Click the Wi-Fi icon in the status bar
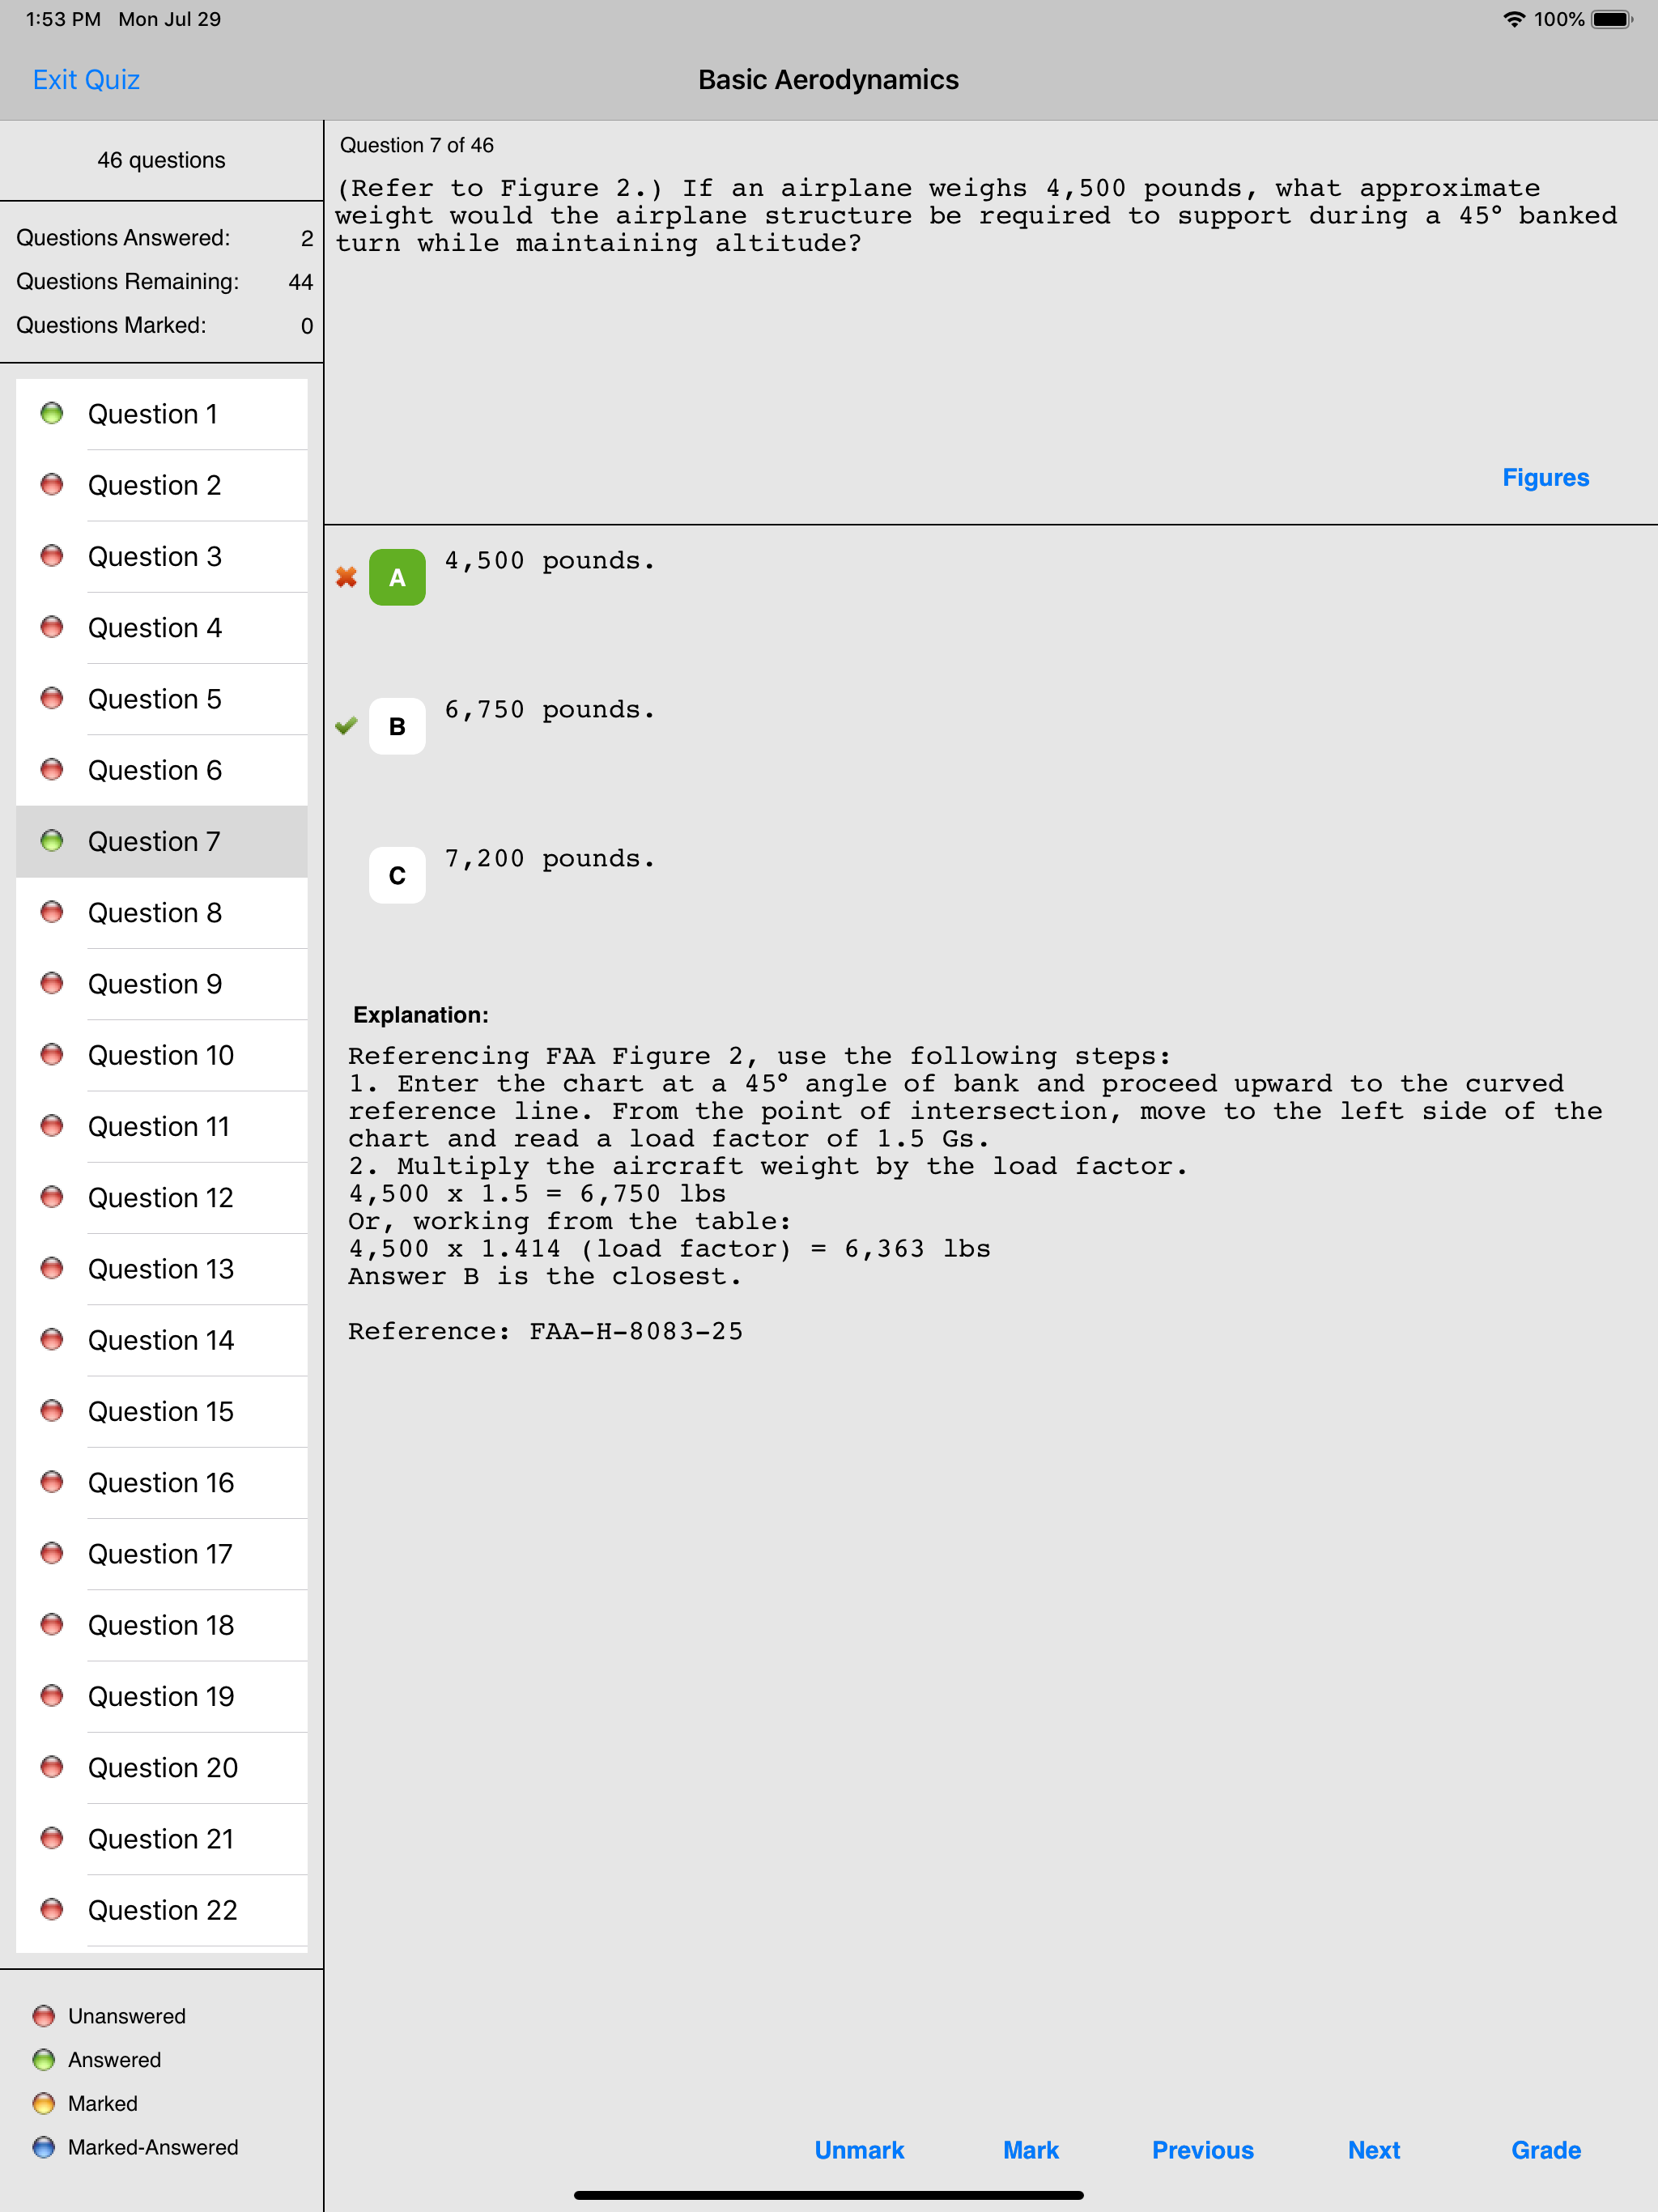 1513,18
